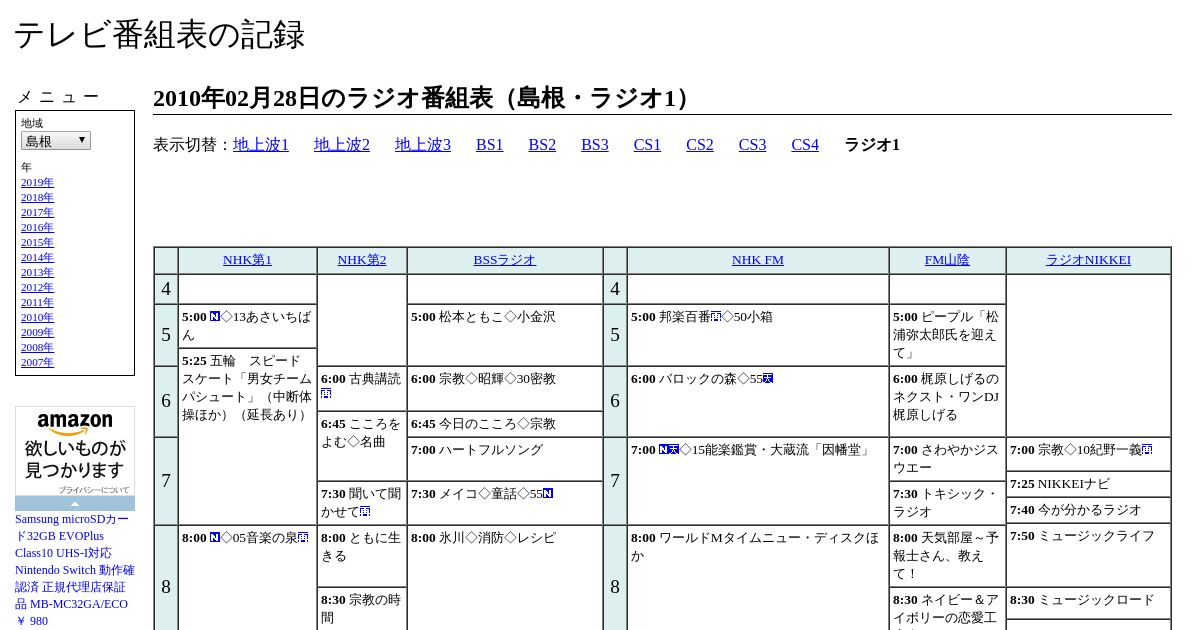
Task: Open the 2019年 archive link
Action: click(x=37, y=182)
